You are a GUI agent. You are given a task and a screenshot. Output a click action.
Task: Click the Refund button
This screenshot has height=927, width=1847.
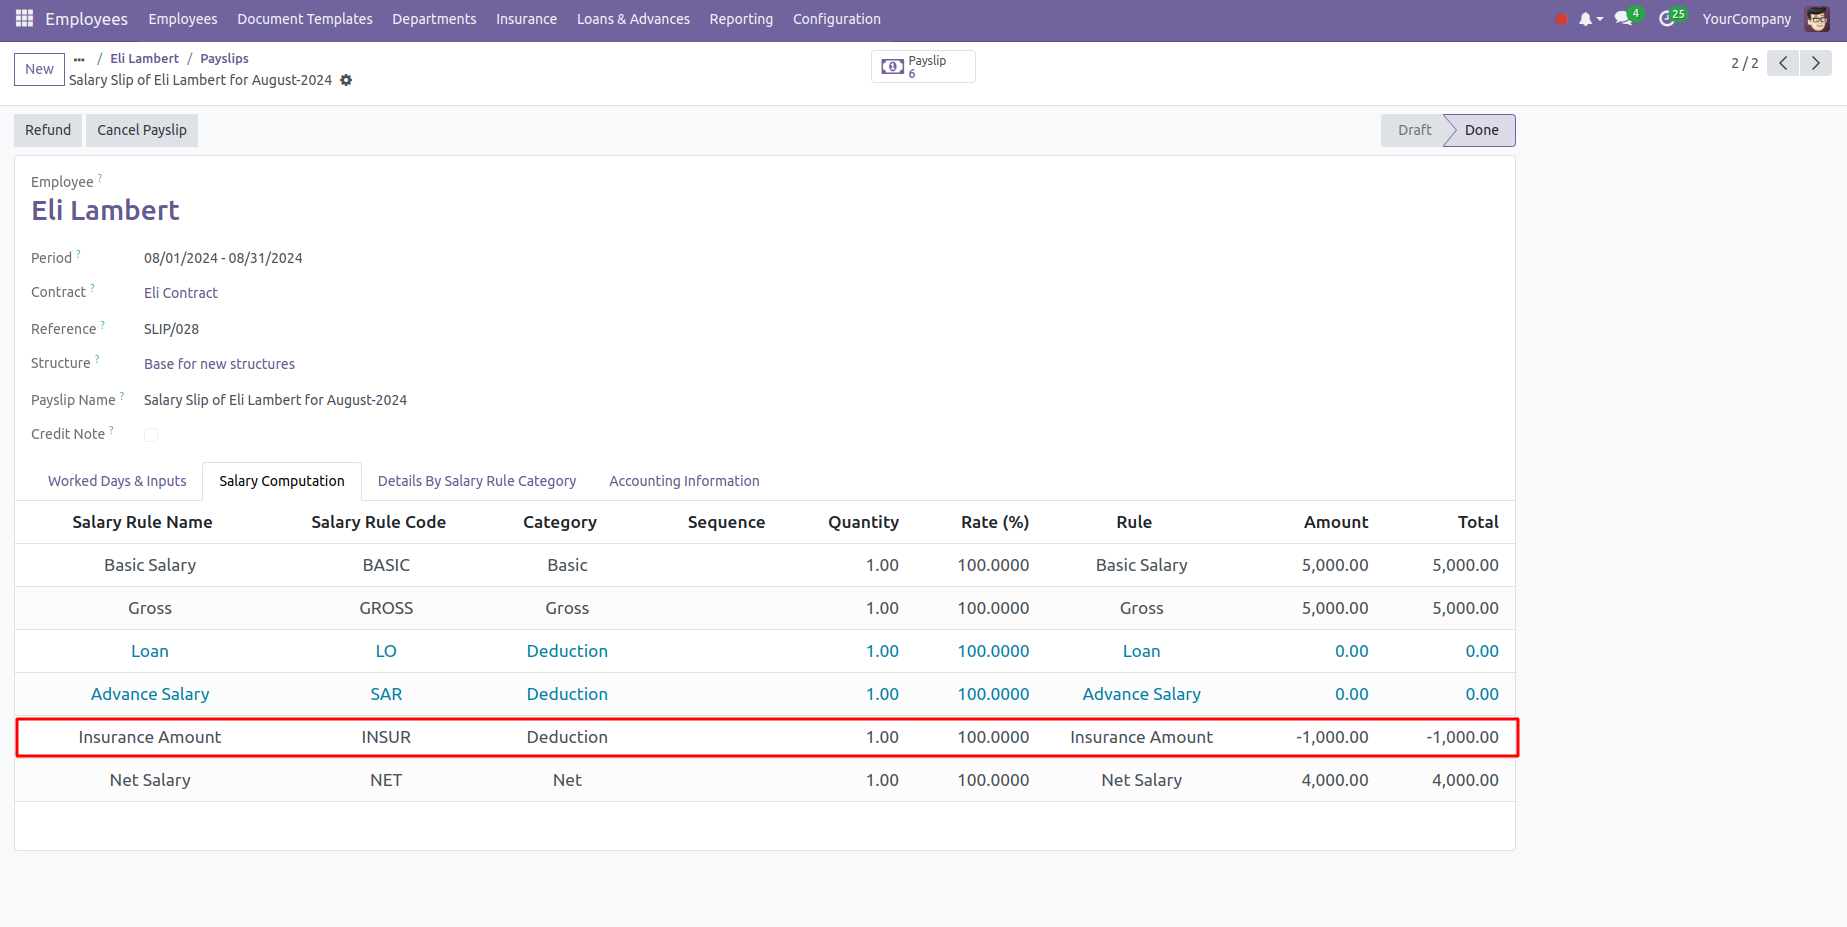click(x=48, y=130)
